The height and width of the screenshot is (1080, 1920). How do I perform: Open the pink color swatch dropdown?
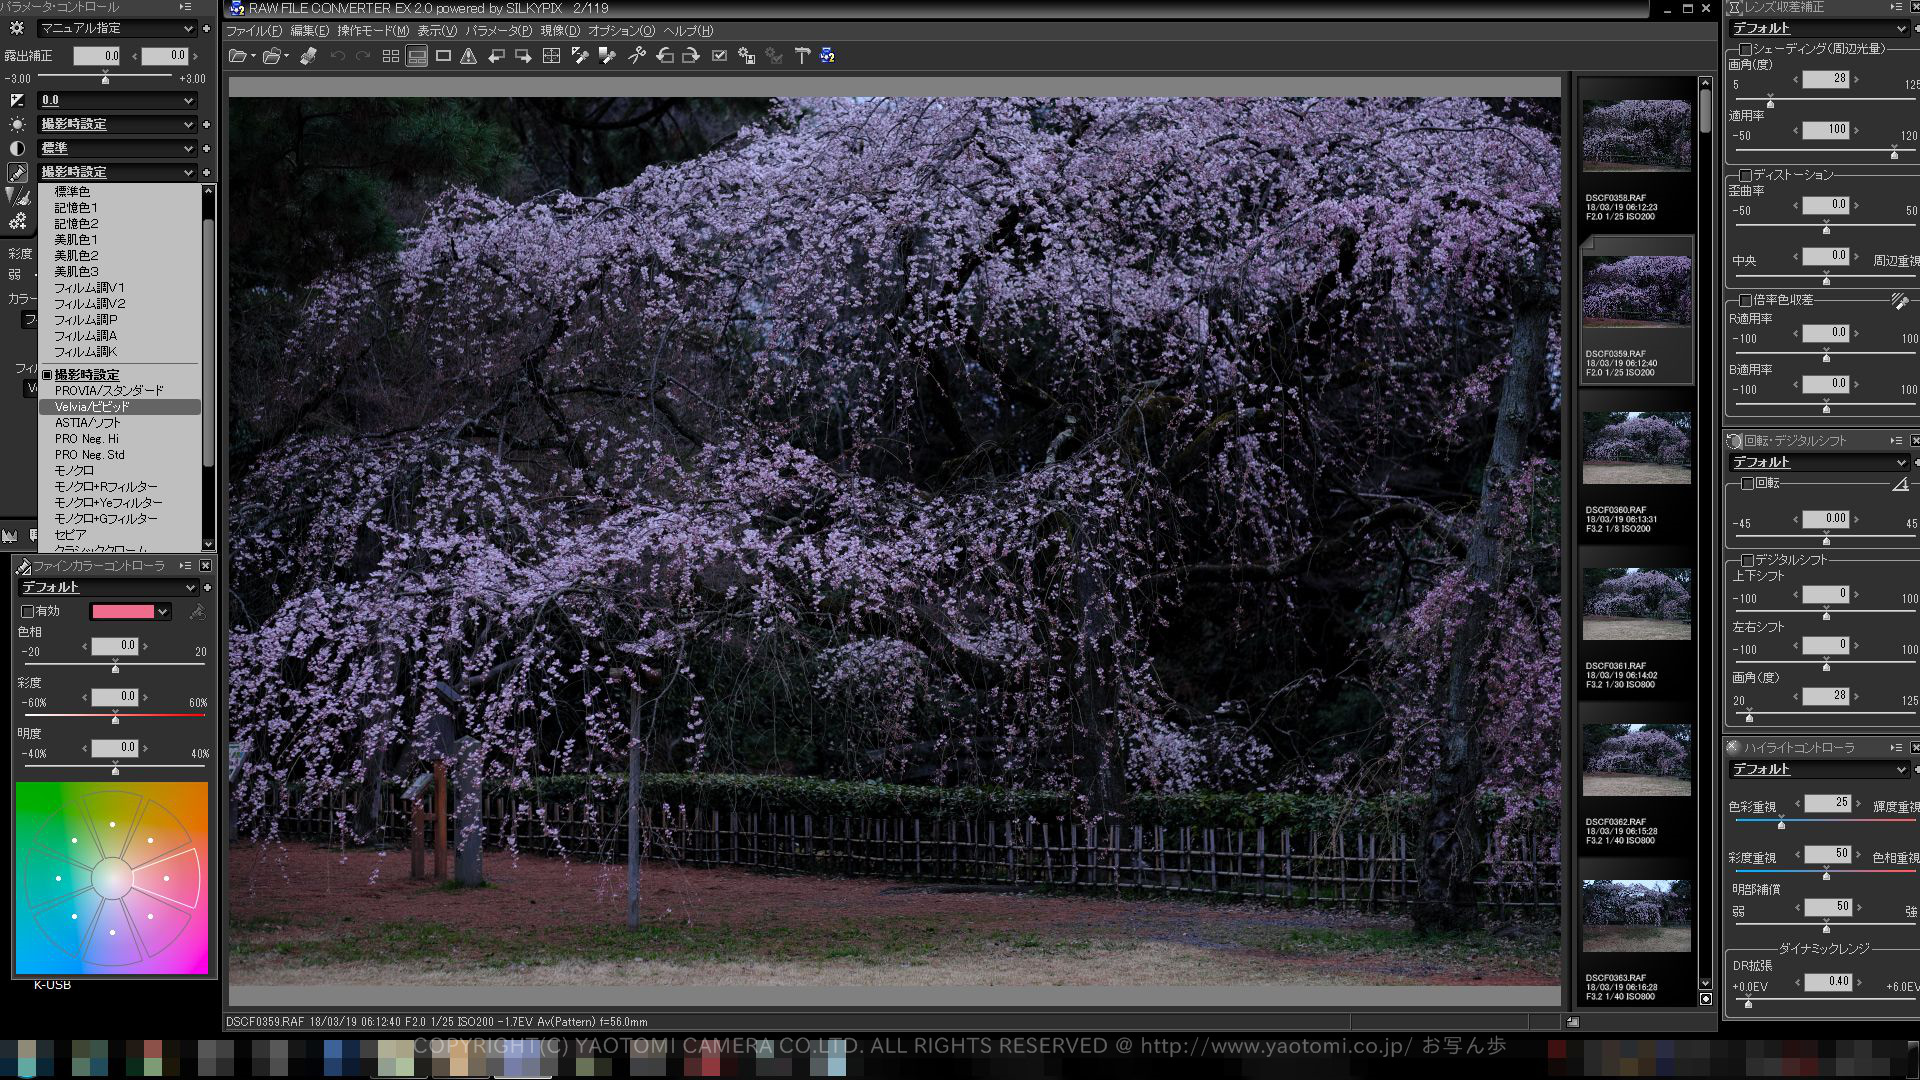[x=130, y=611]
